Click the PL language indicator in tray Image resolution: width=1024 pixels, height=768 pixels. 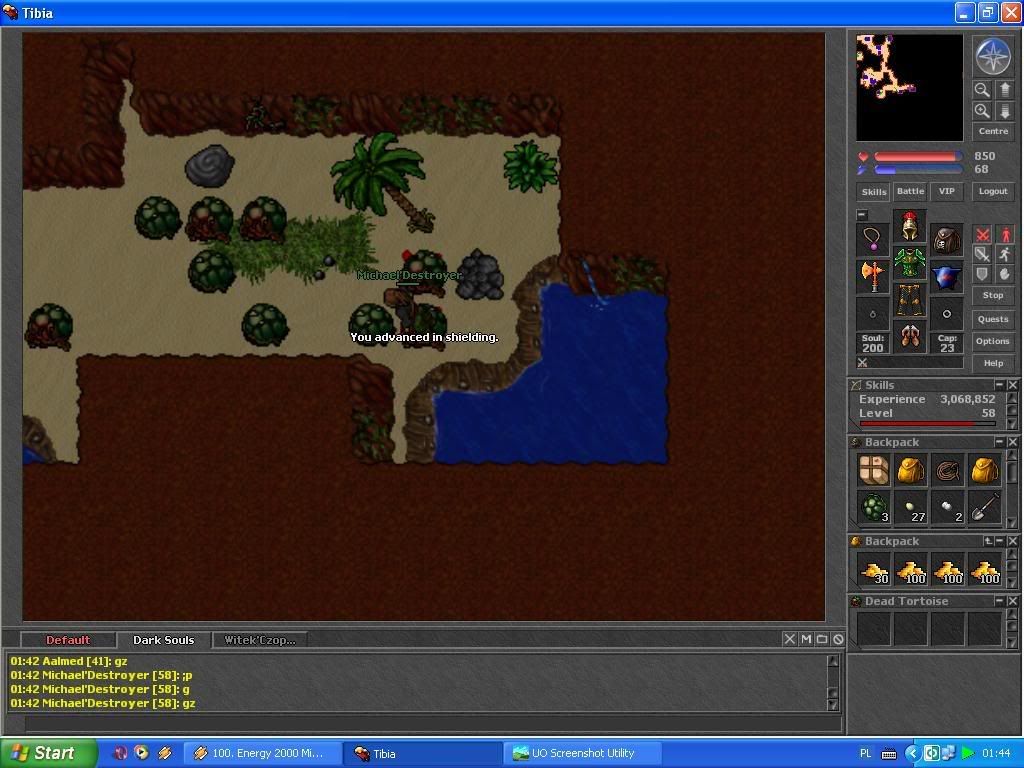click(865, 754)
